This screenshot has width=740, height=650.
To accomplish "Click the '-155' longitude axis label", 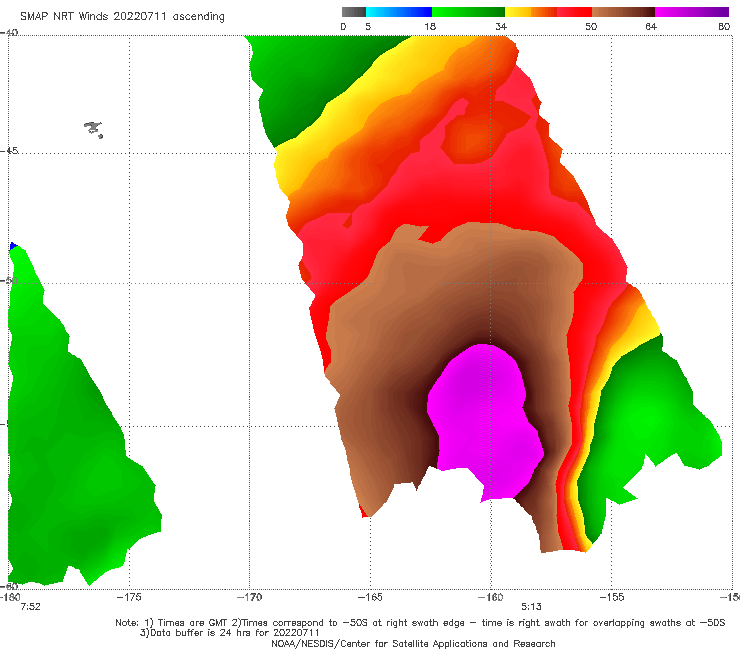I will click(x=611, y=597).
